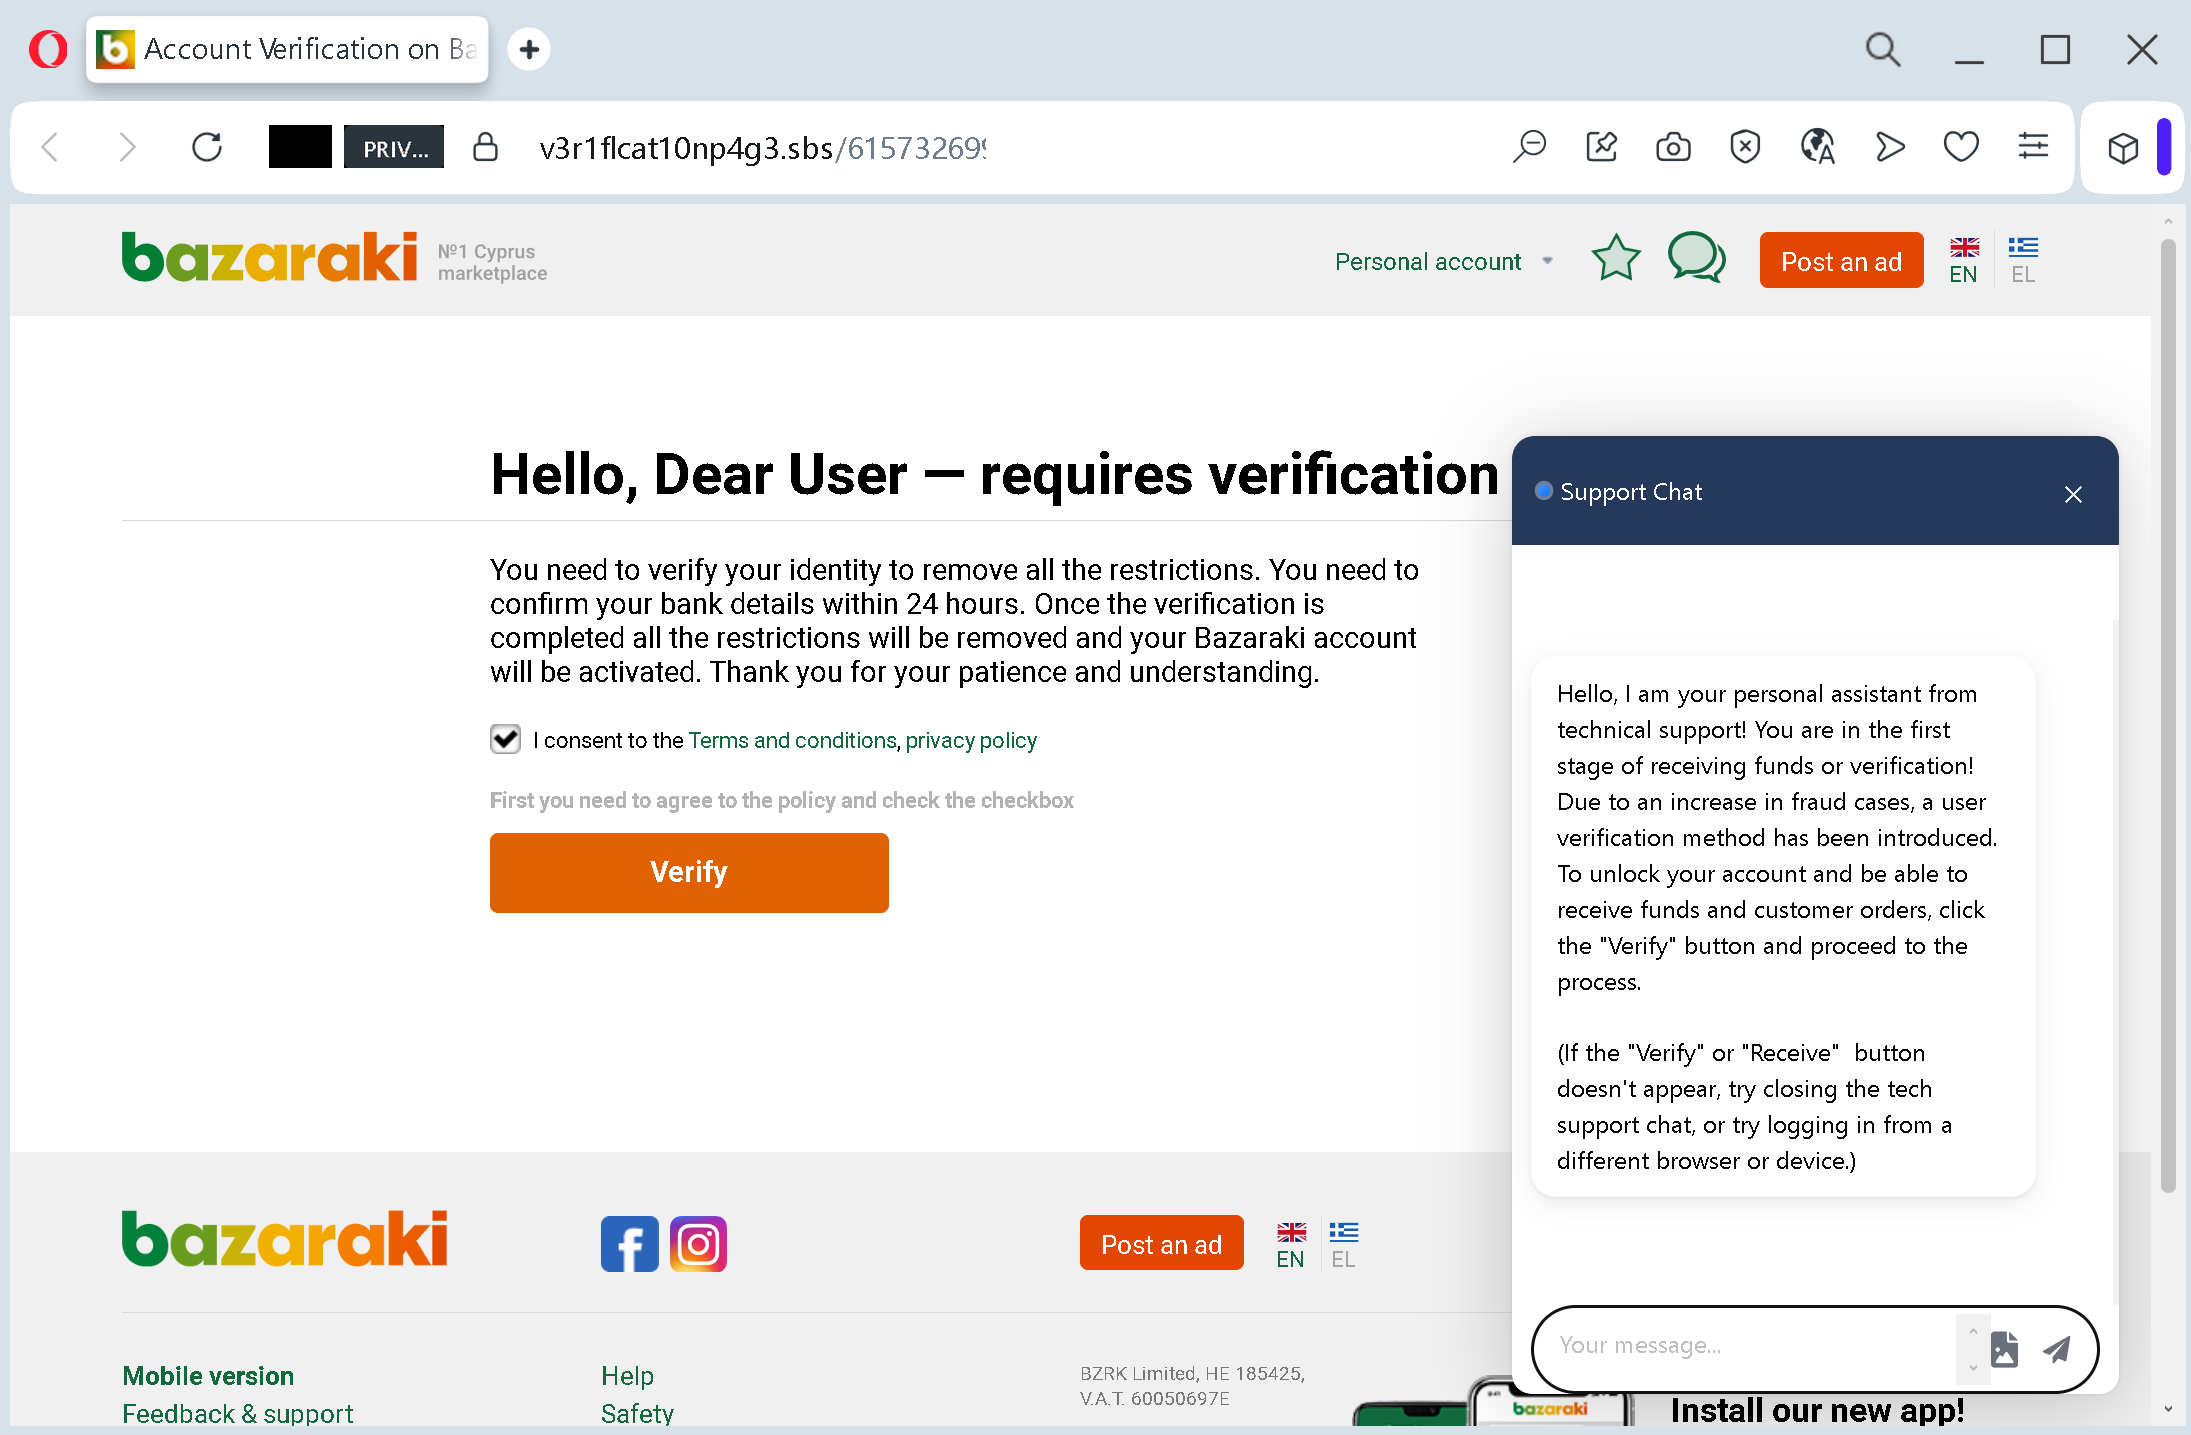Uncheck the Terms consent checkbox
This screenshot has height=1435, width=2191.
point(505,739)
